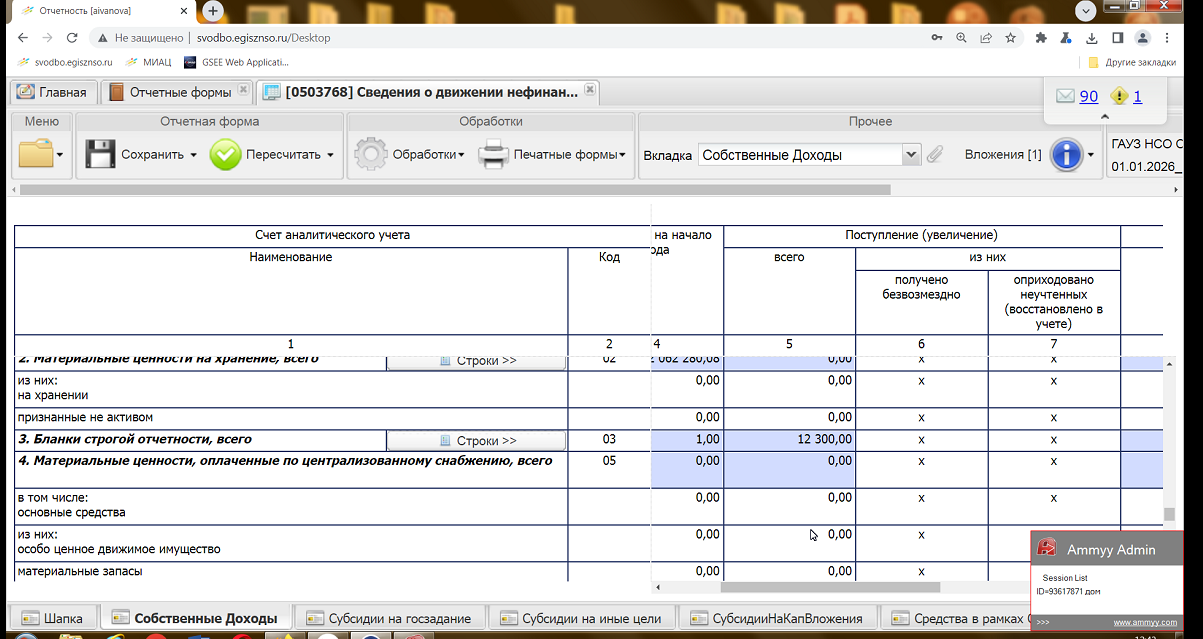Click the zoom magnifier icon in address bar
The height and width of the screenshot is (639, 1203).
(961, 38)
